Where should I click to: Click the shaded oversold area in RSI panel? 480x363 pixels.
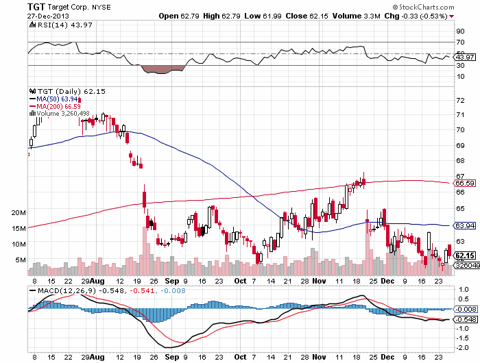[163, 69]
